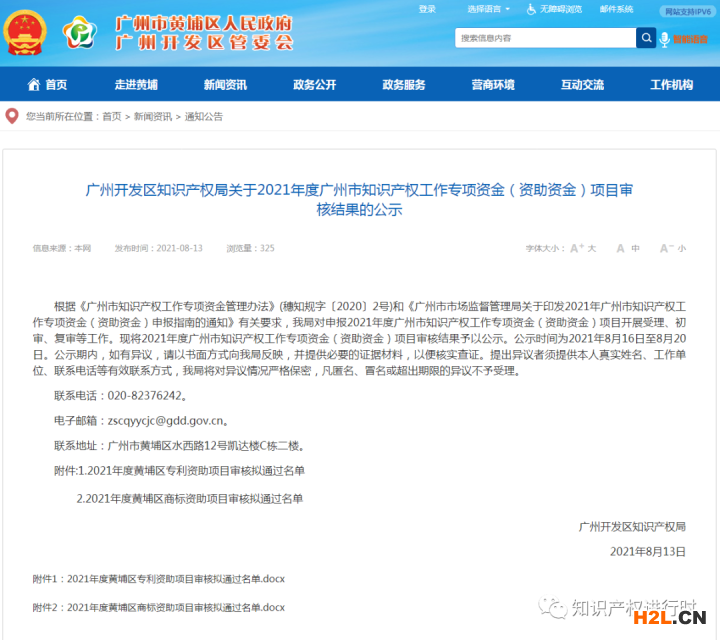Click the magnifier search button
This screenshot has width=720, height=640.
[x=646, y=38]
